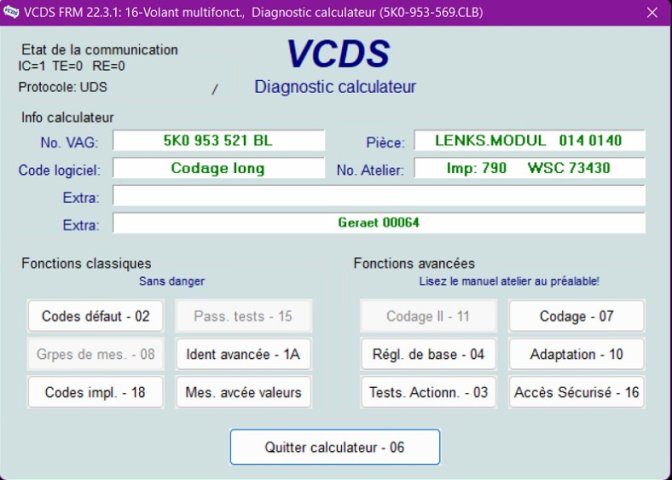Screen dimensions: 672x480
Task: Click the 'IC=1 TE=0 RE=0' status text
Action: [x=72, y=66]
